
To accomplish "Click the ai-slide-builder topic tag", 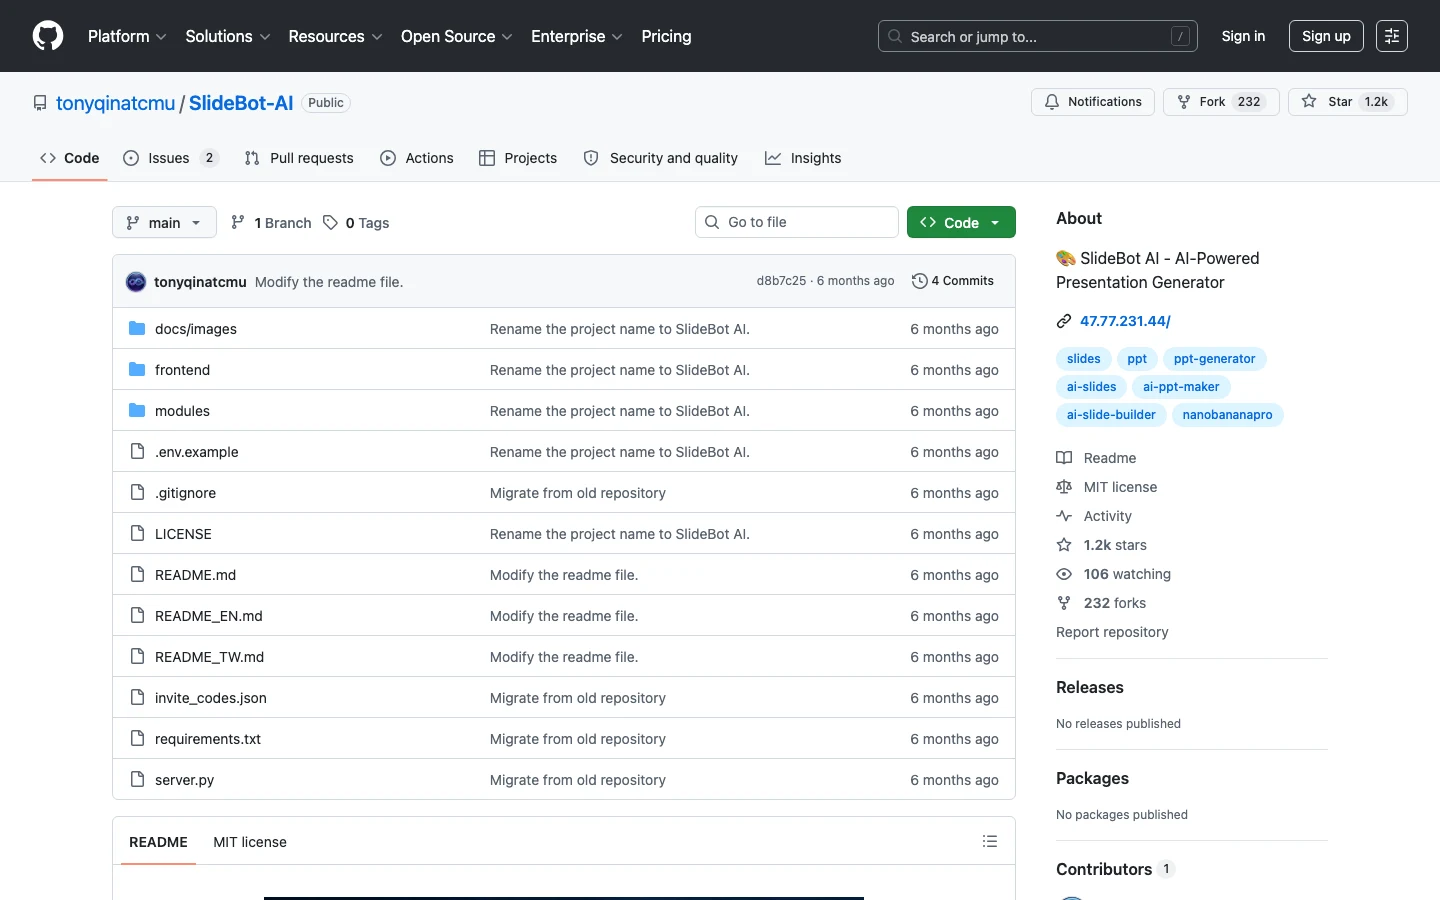I will coord(1111,415).
